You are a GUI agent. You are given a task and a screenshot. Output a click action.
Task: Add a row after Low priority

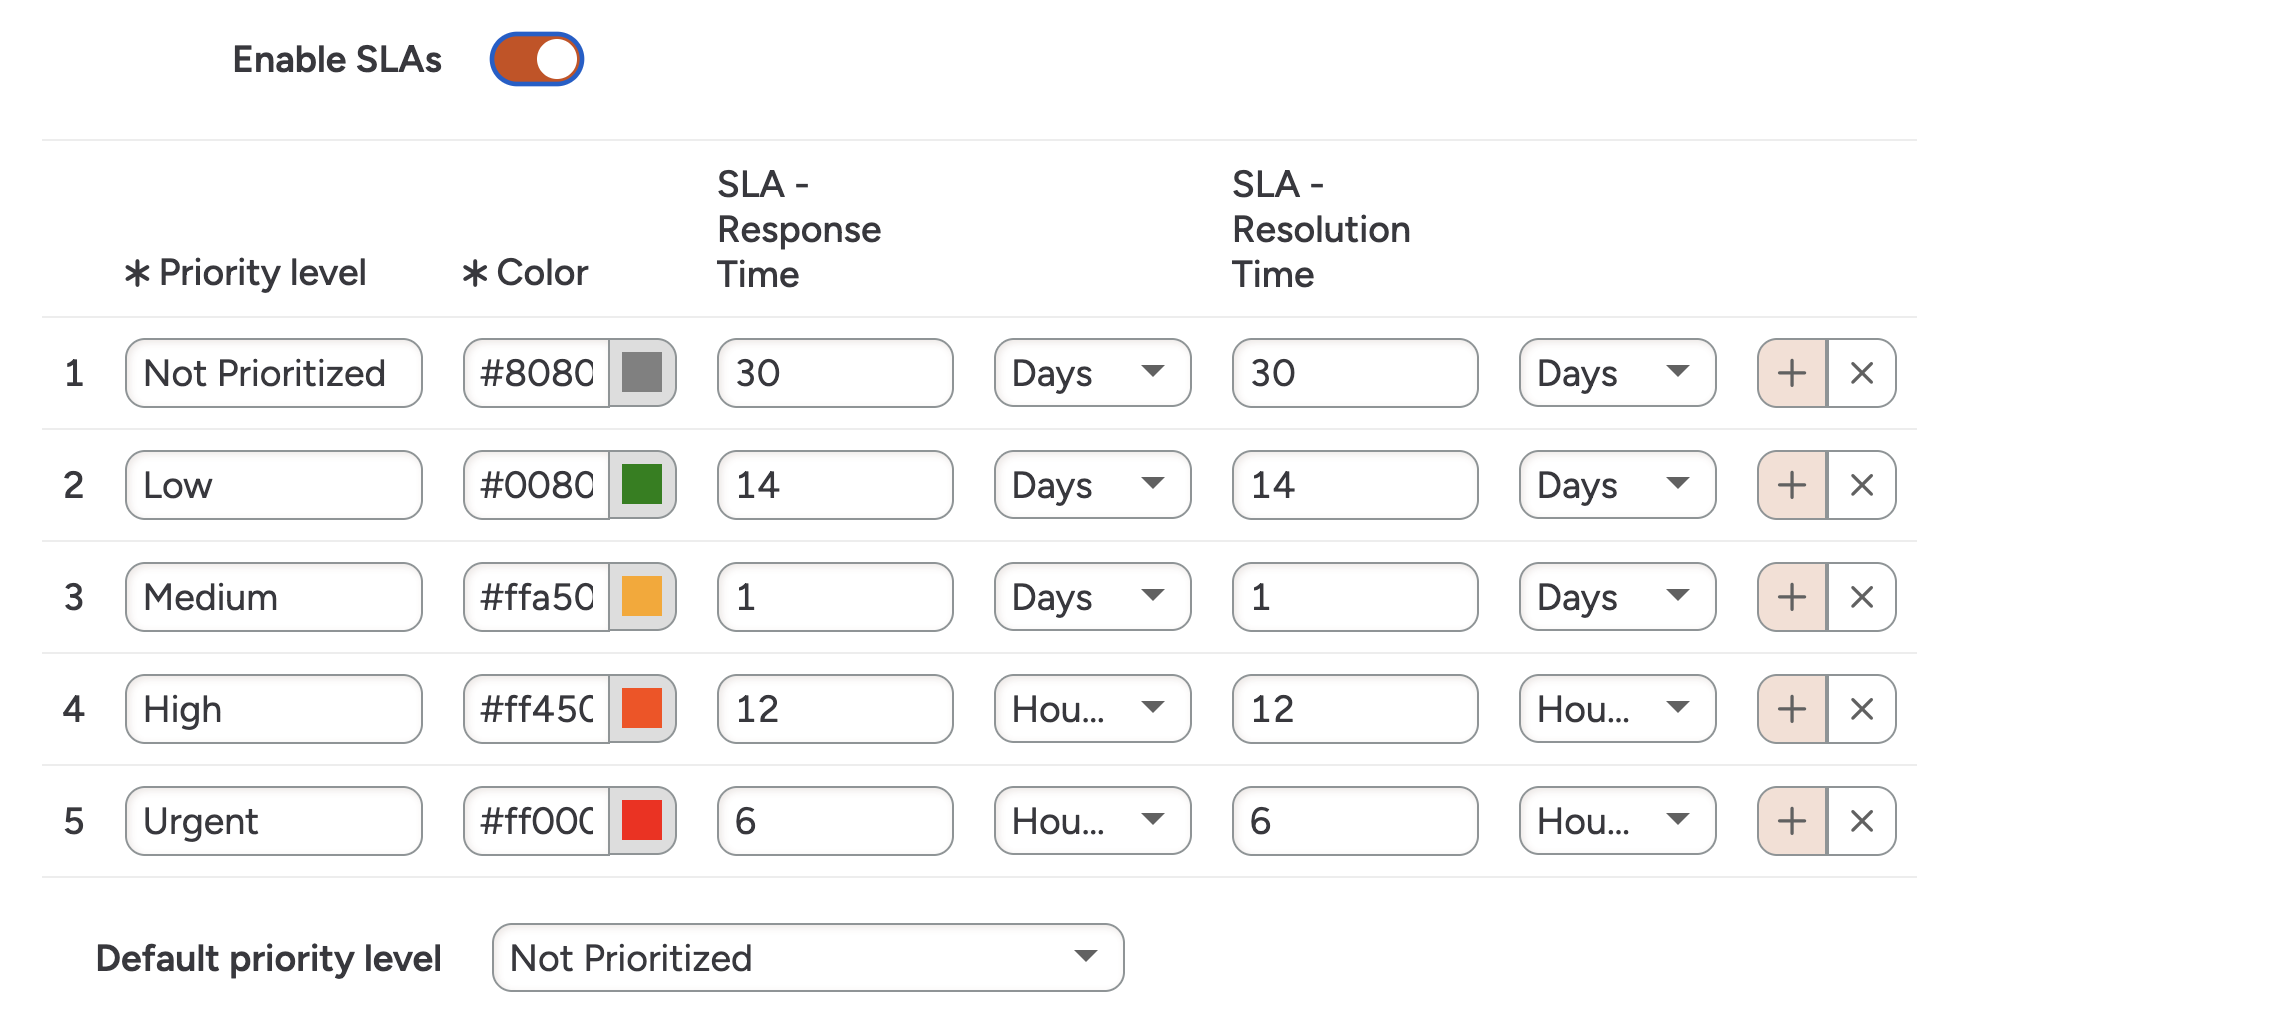[x=1792, y=485]
